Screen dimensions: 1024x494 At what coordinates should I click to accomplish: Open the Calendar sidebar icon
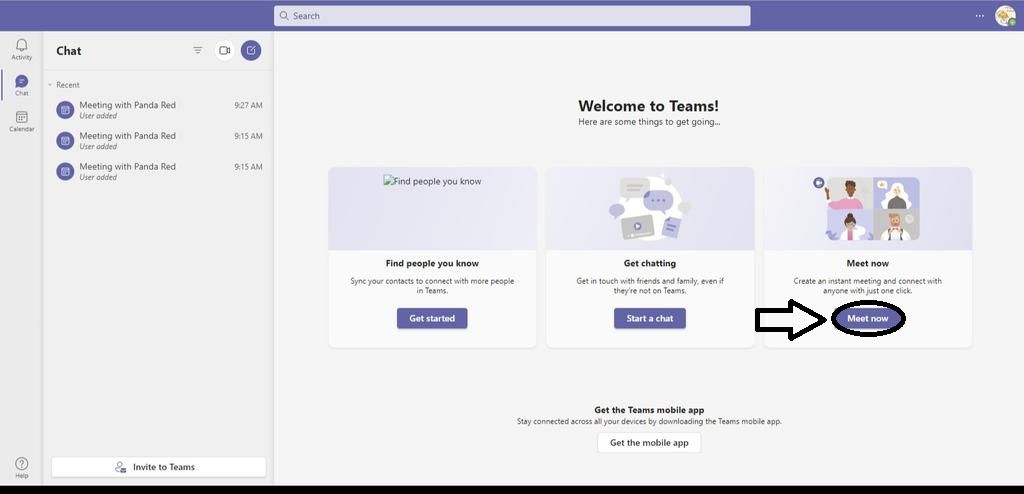[x=22, y=117]
